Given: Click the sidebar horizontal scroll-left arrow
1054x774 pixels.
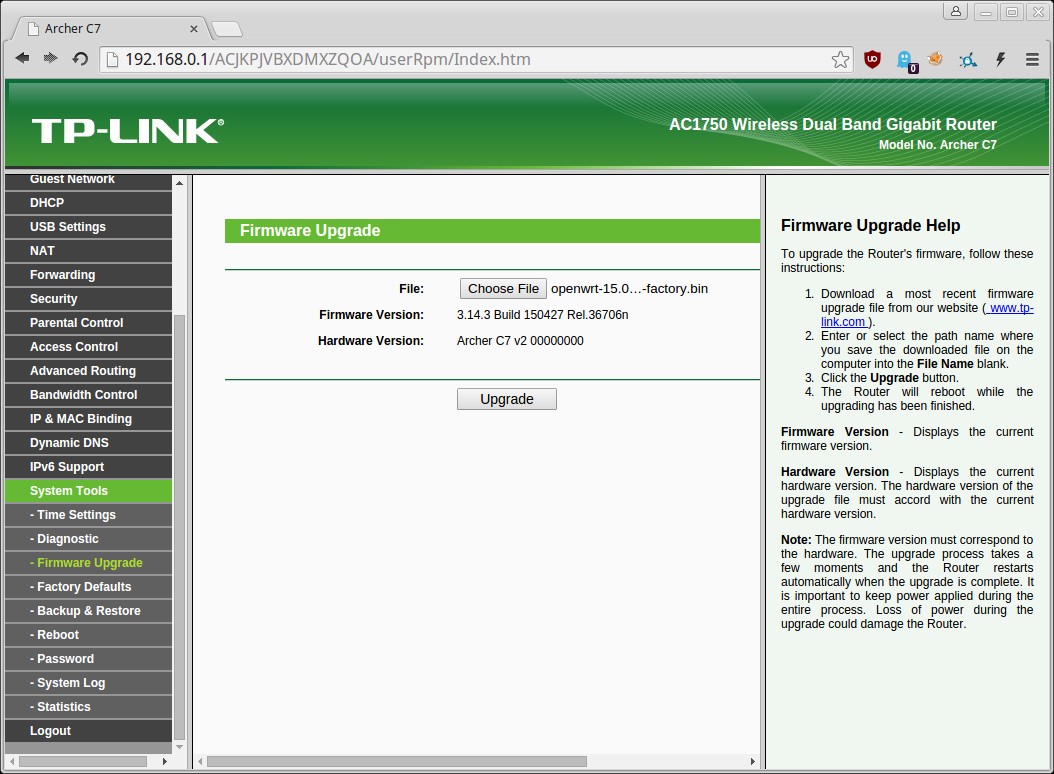Looking at the screenshot, I should click(11, 761).
